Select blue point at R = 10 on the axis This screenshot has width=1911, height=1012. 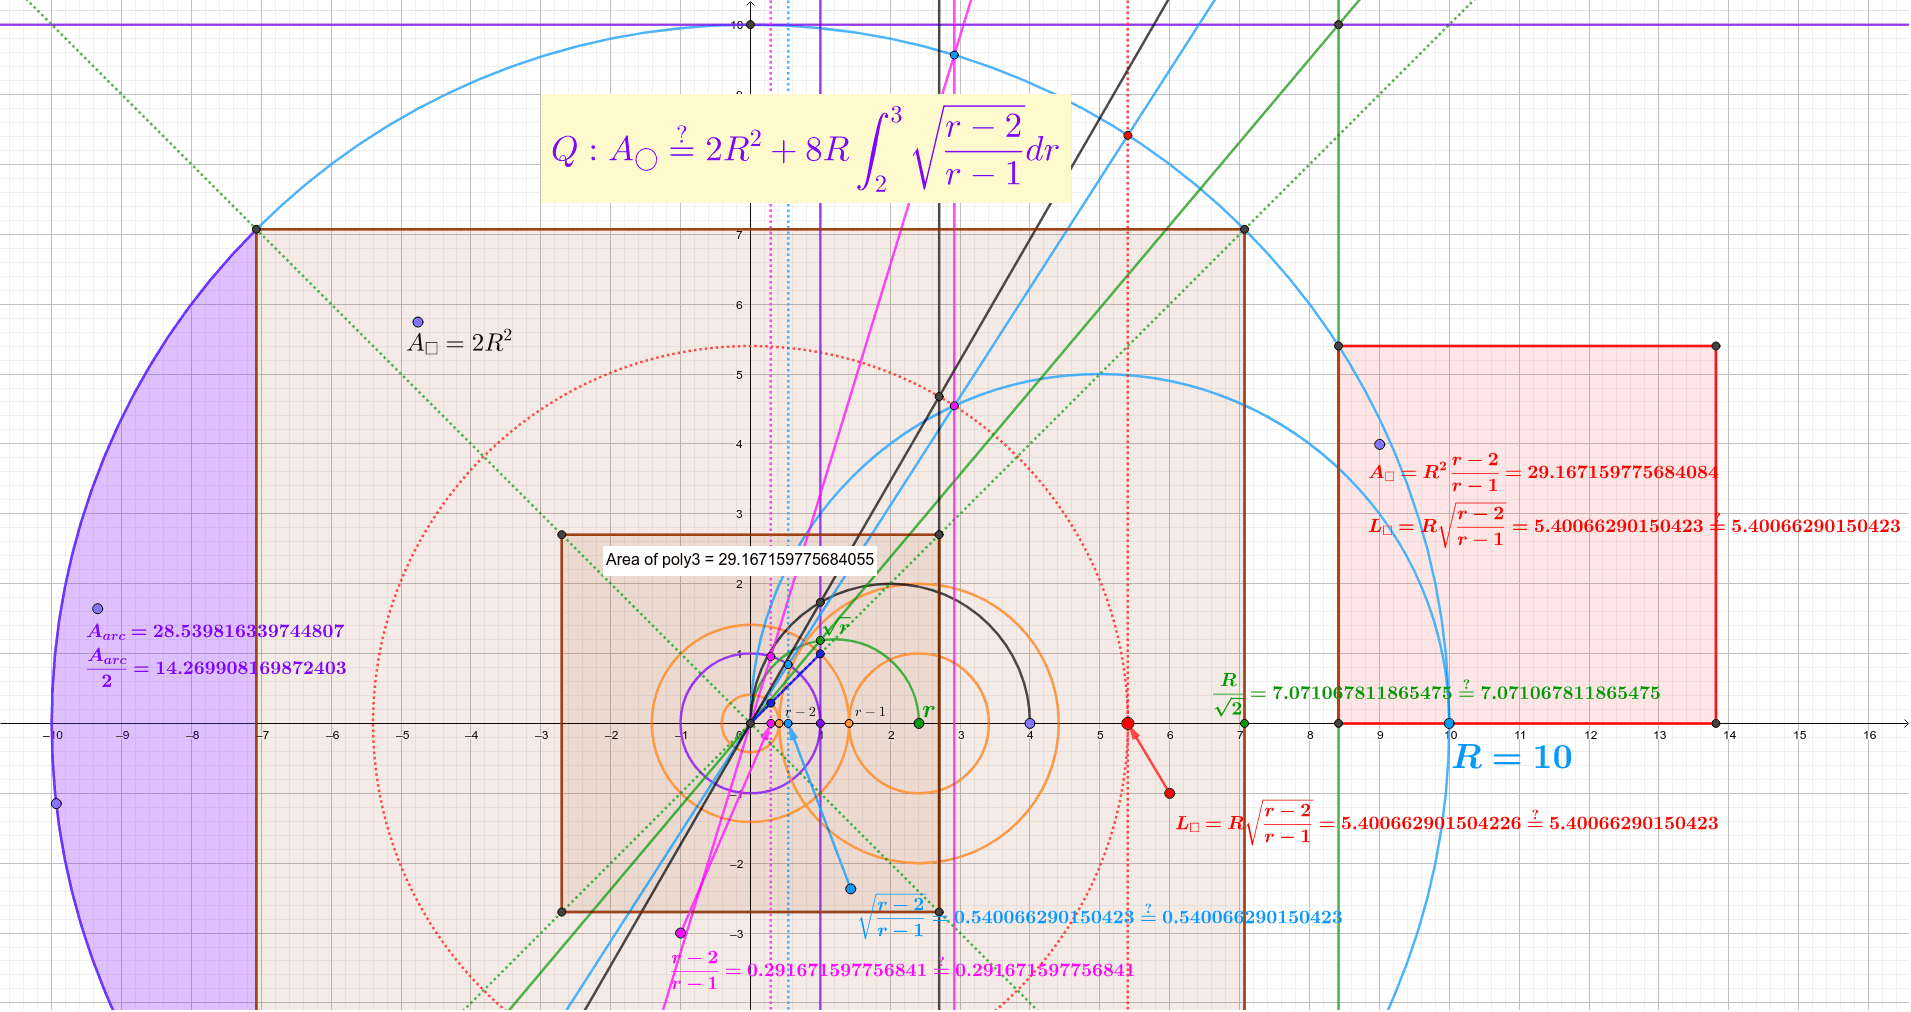(1449, 723)
